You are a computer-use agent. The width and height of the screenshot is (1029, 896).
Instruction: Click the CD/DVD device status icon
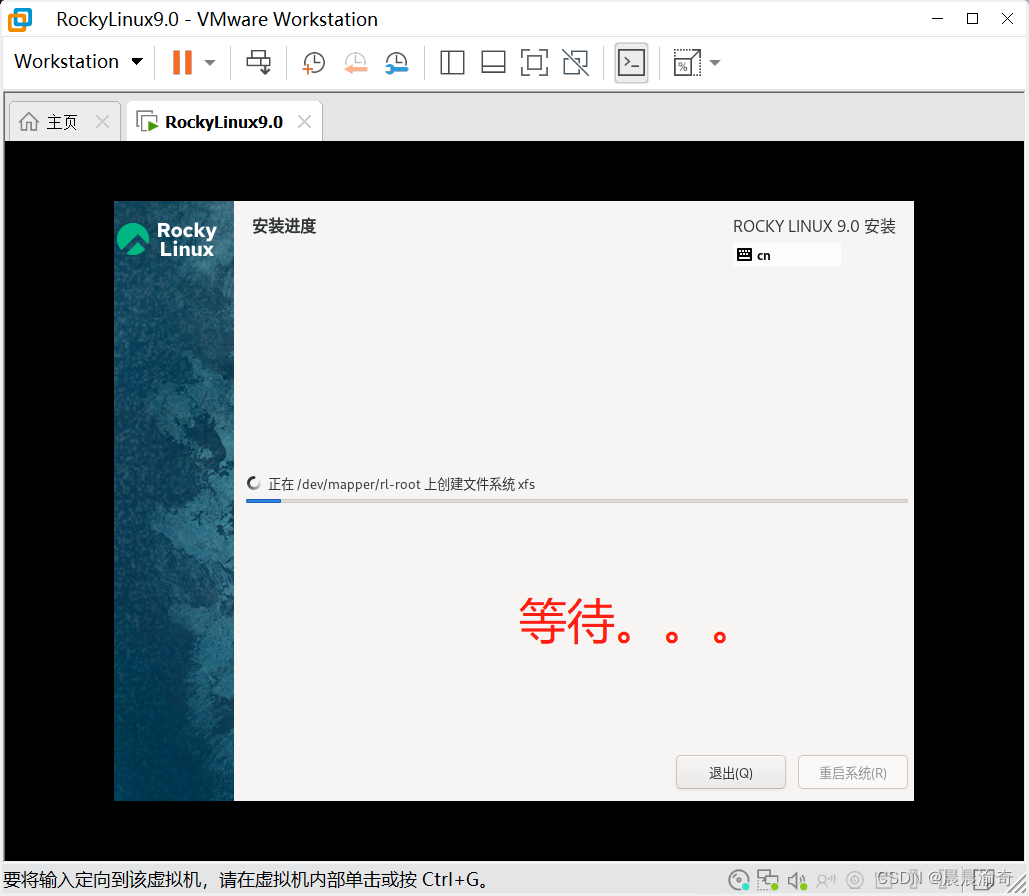pos(739,880)
